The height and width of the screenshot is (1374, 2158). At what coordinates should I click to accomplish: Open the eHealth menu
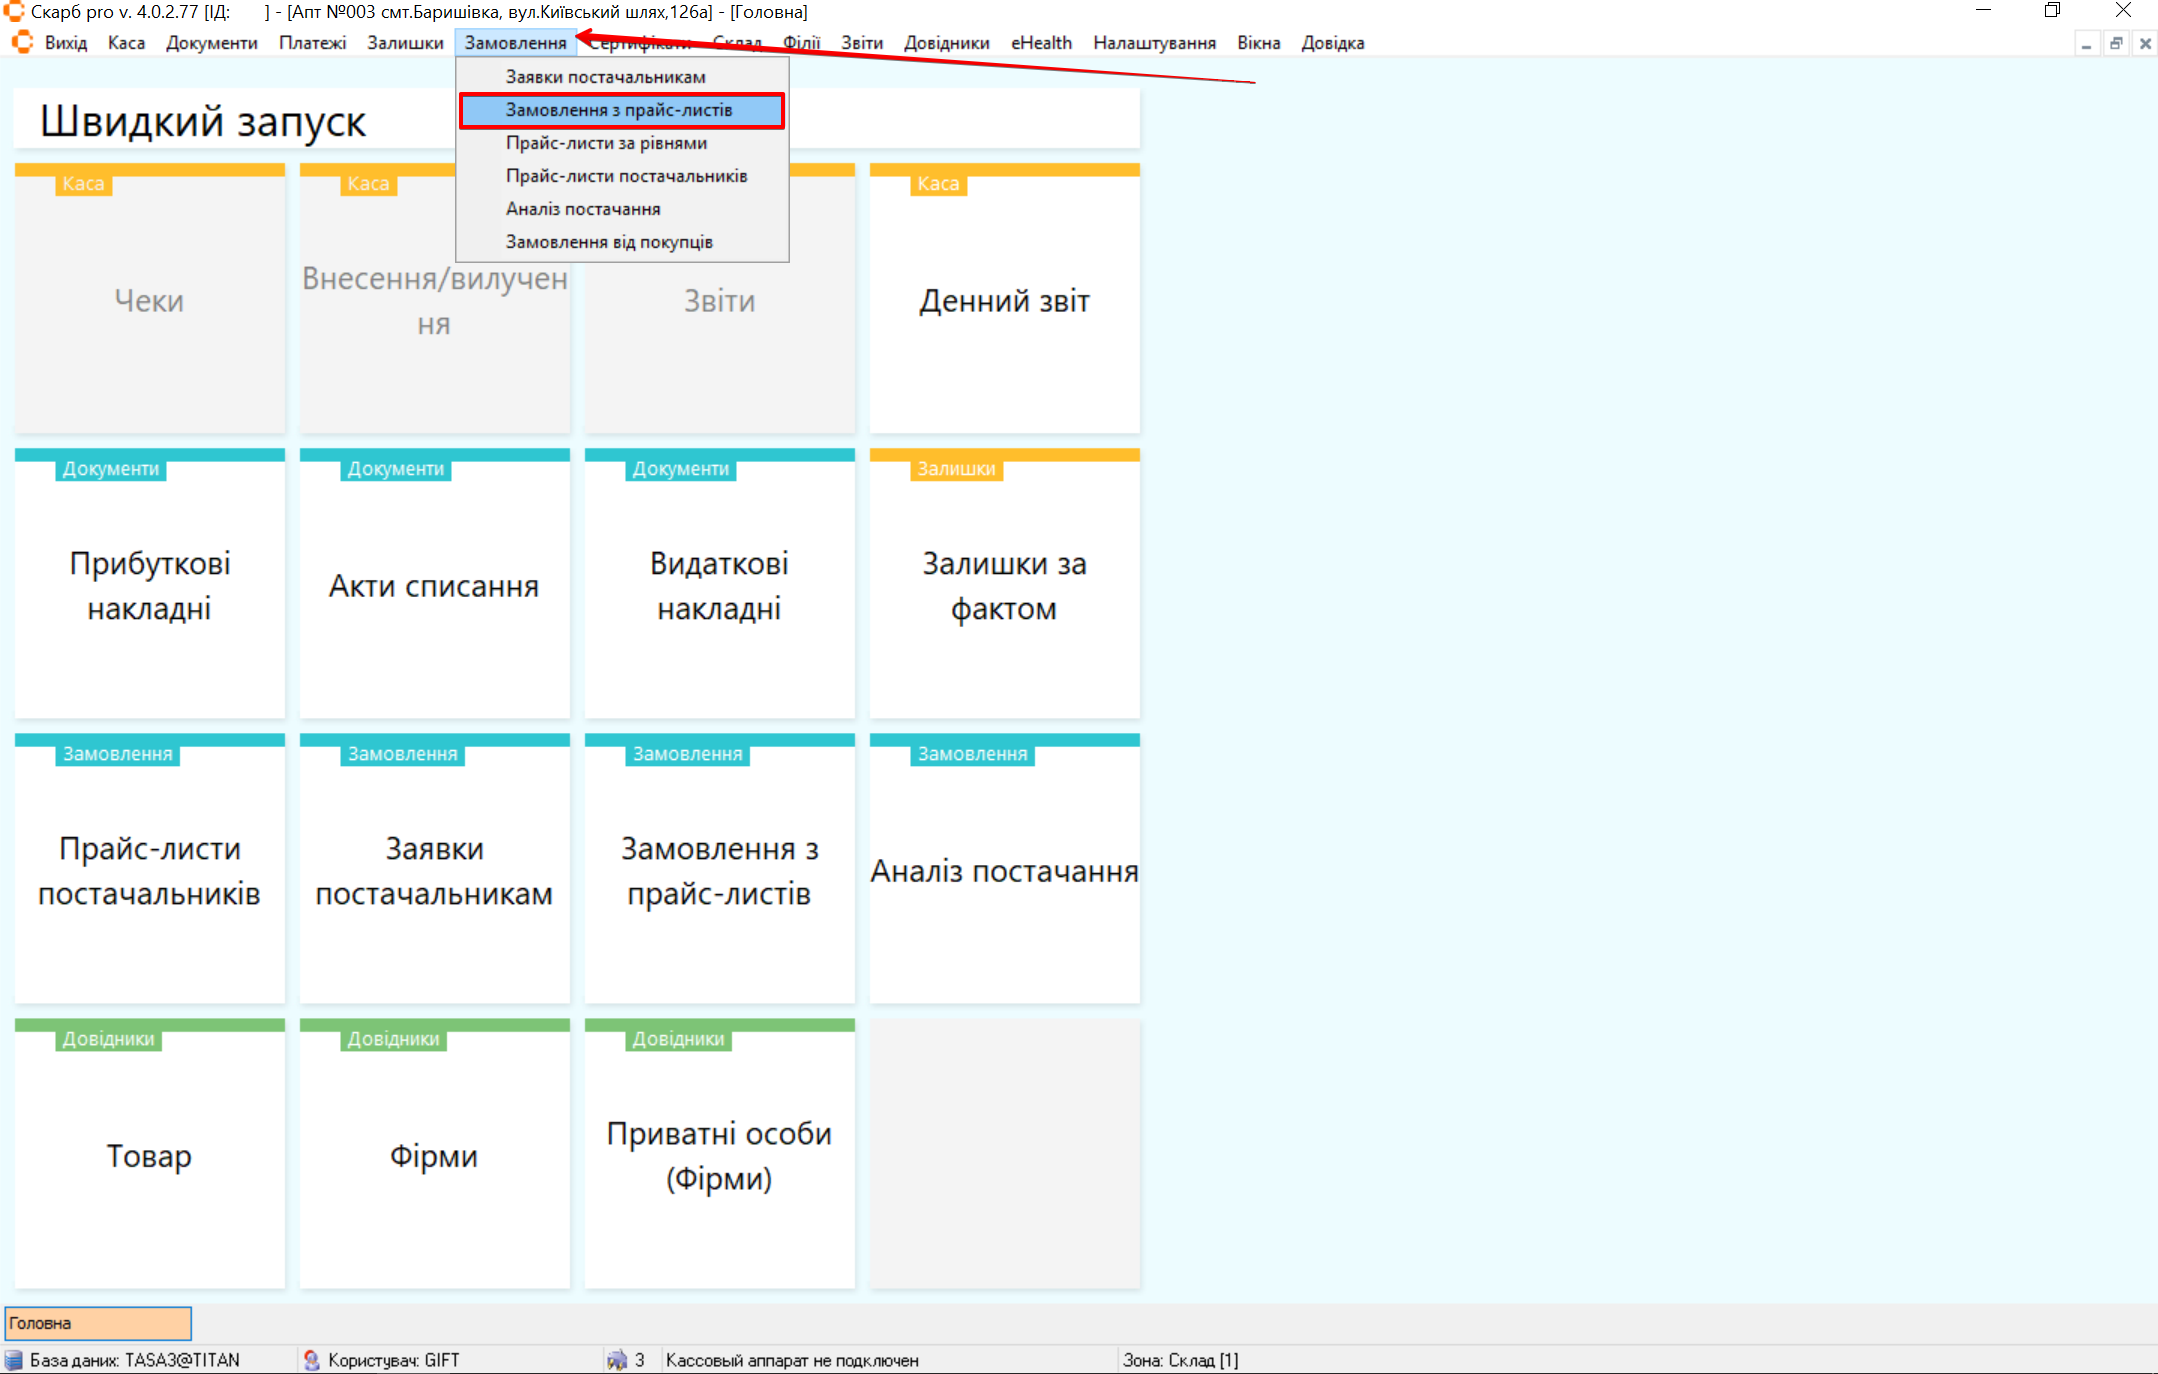tap(1041, 43)
